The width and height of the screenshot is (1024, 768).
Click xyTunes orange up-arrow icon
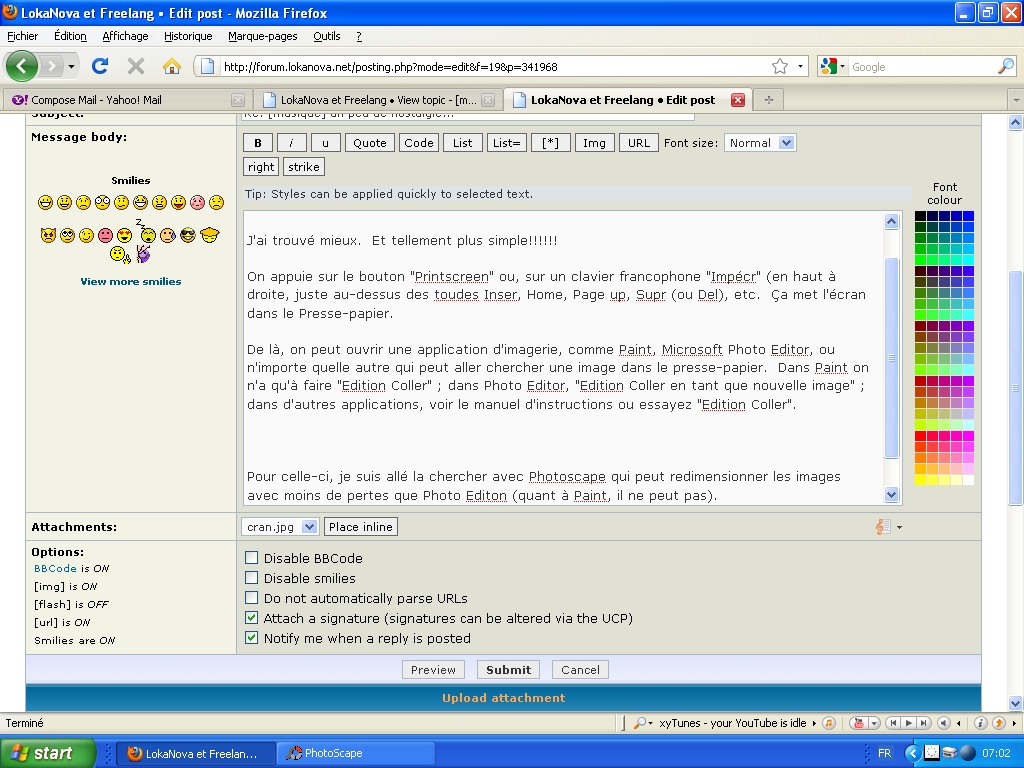pos(999,723)
